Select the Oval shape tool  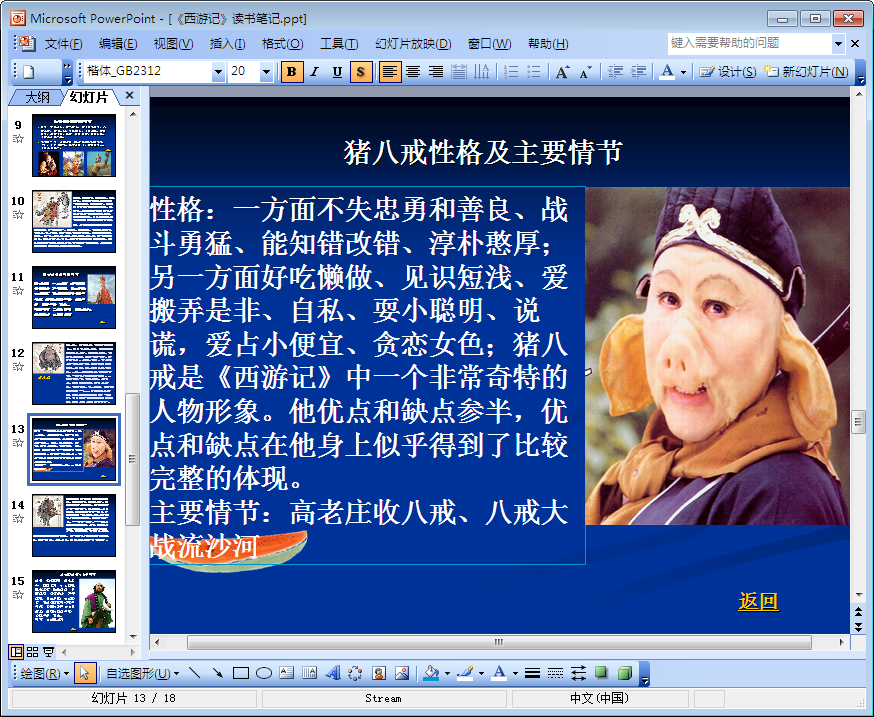(x=264, y=673)
